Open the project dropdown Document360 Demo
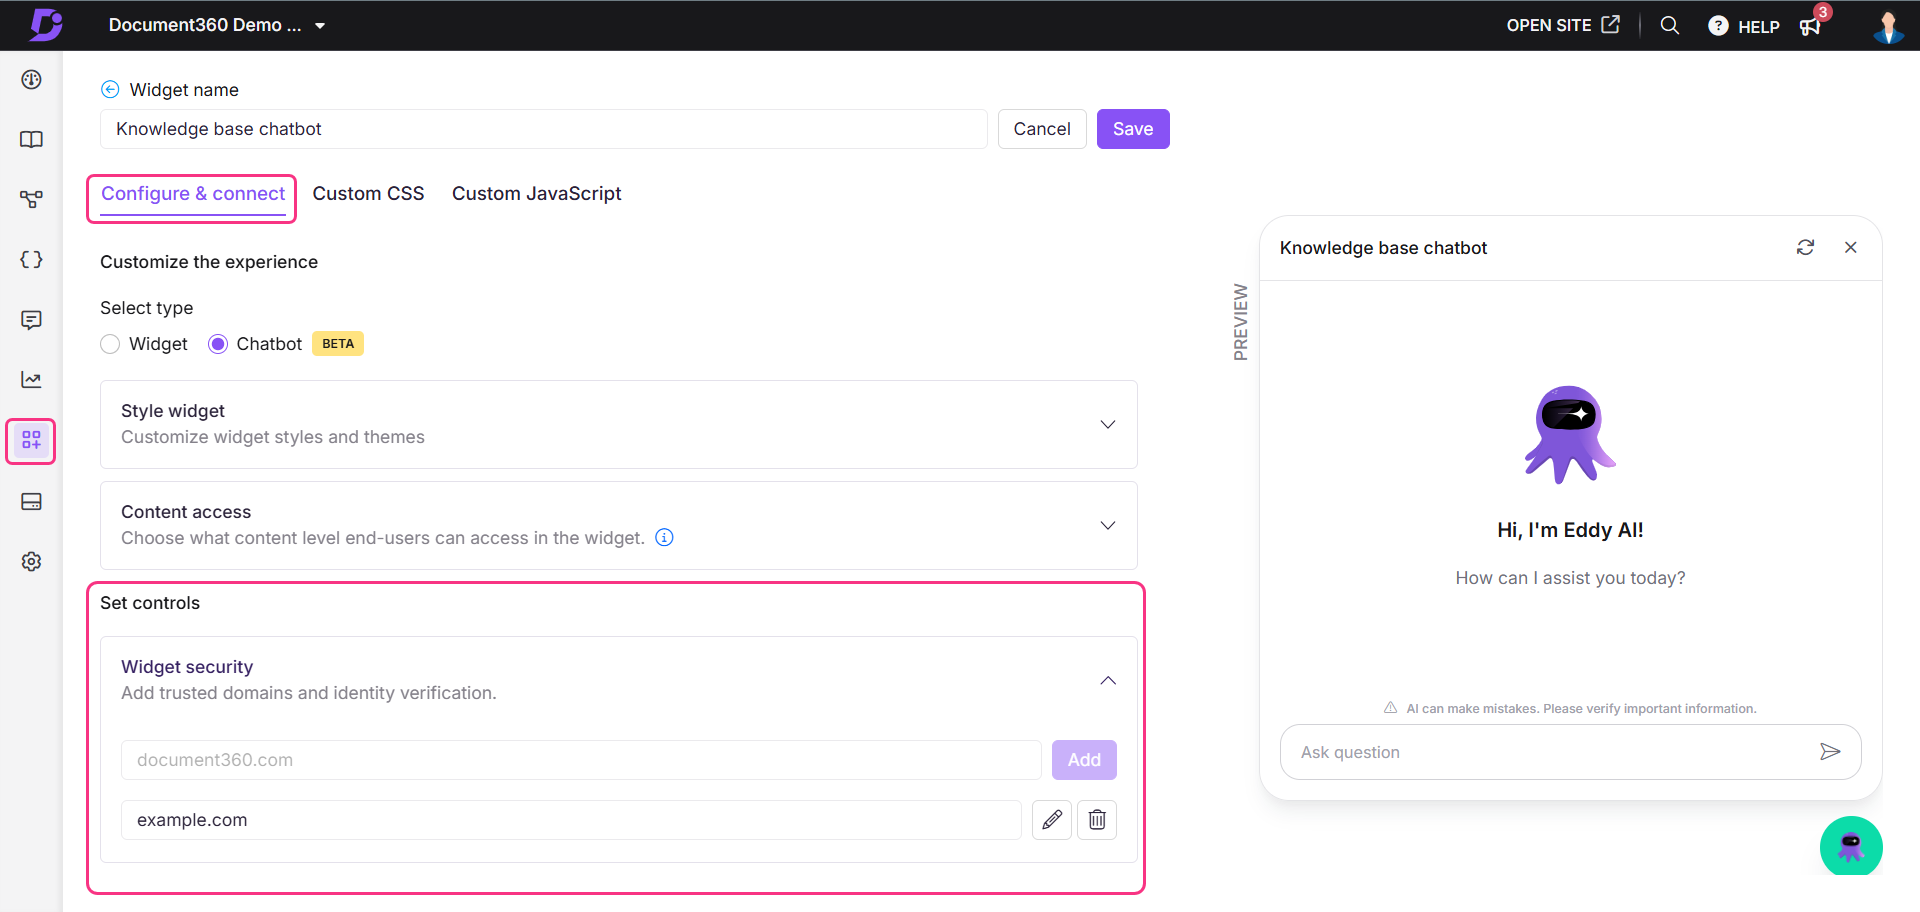1920x912 pixels. click(217, 25)
